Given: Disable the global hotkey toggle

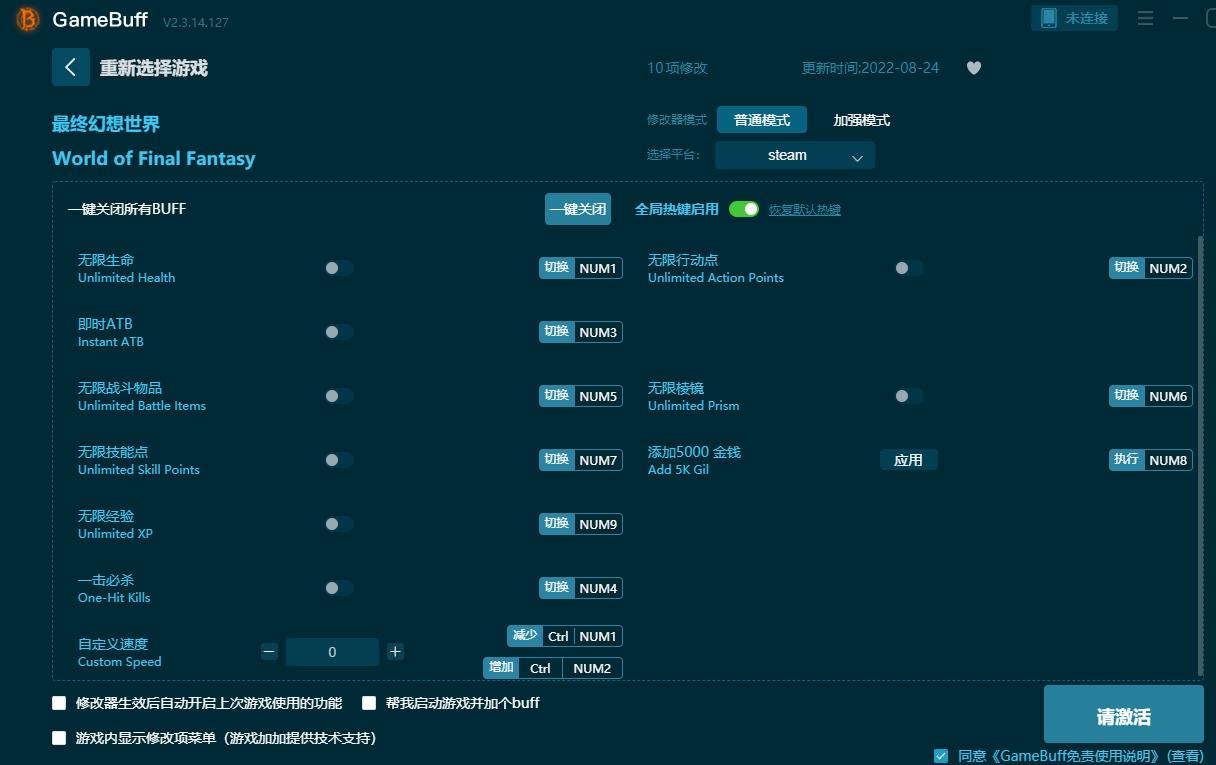Looking at the screenshot, I should coord(743,209).
